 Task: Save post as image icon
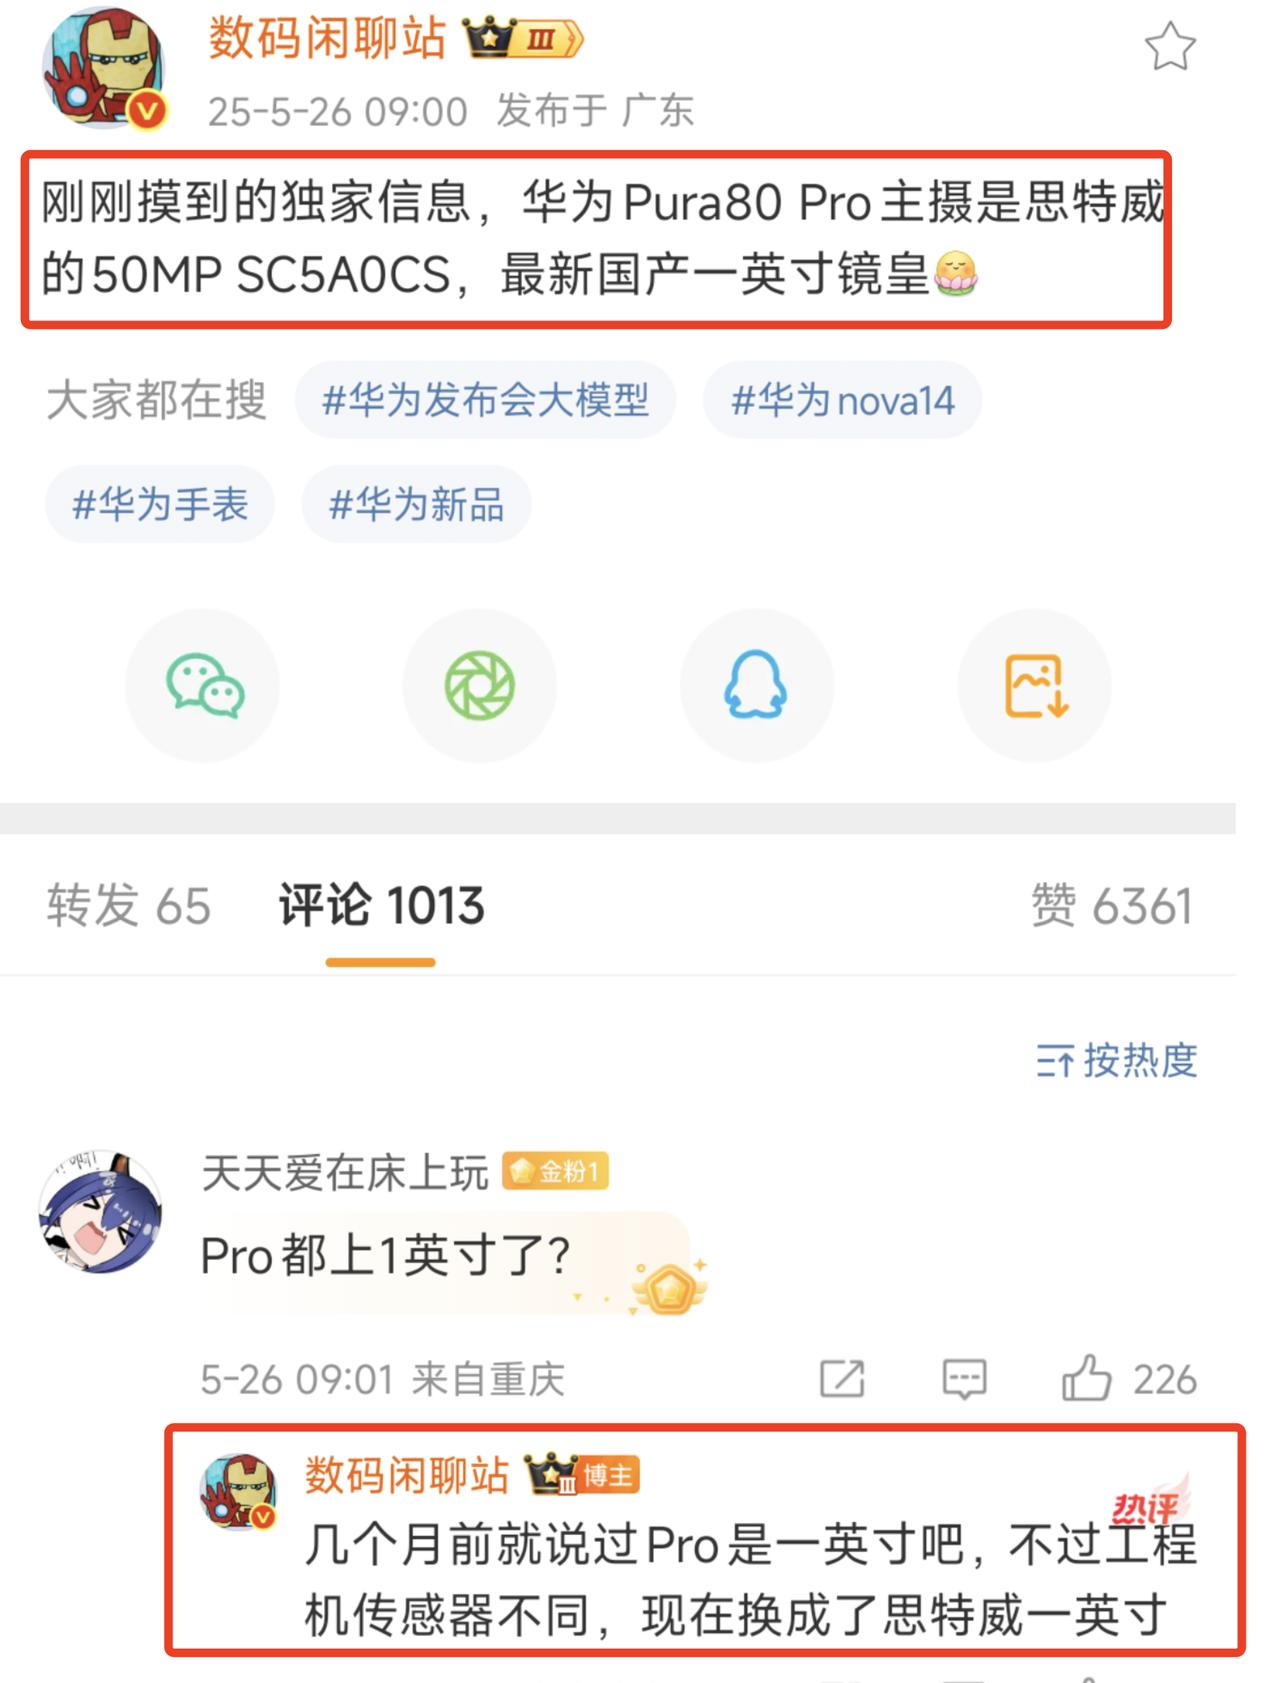[x=1035, y=686]
